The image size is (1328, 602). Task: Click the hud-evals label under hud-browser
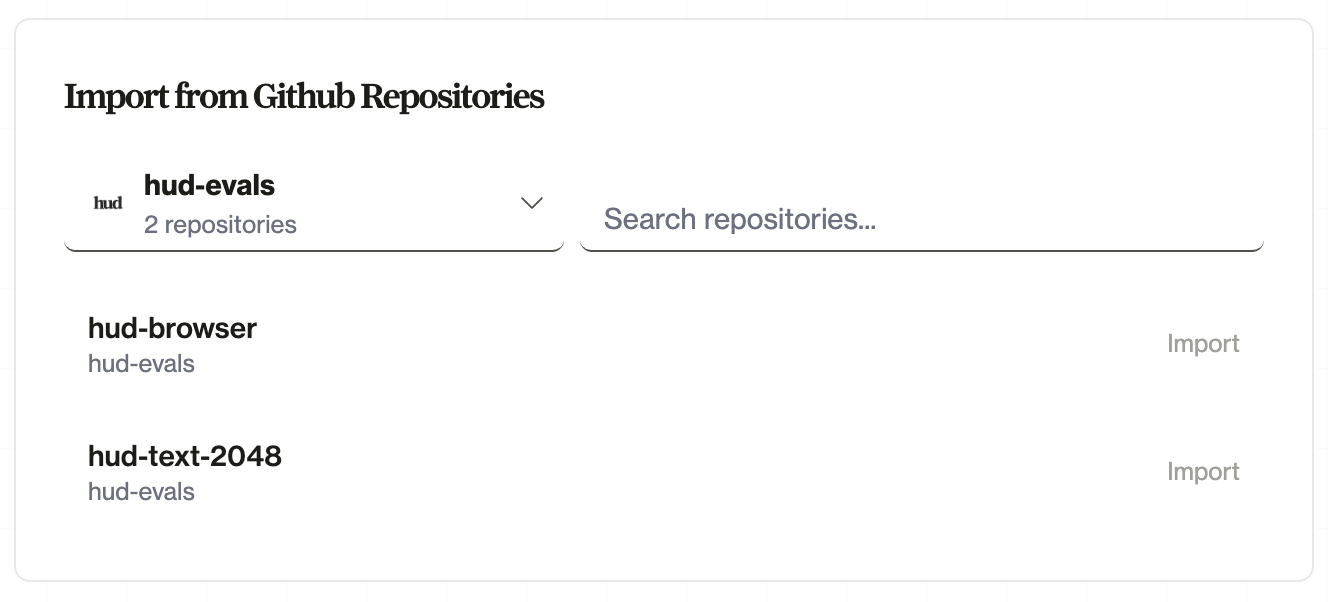pos(141,363)
